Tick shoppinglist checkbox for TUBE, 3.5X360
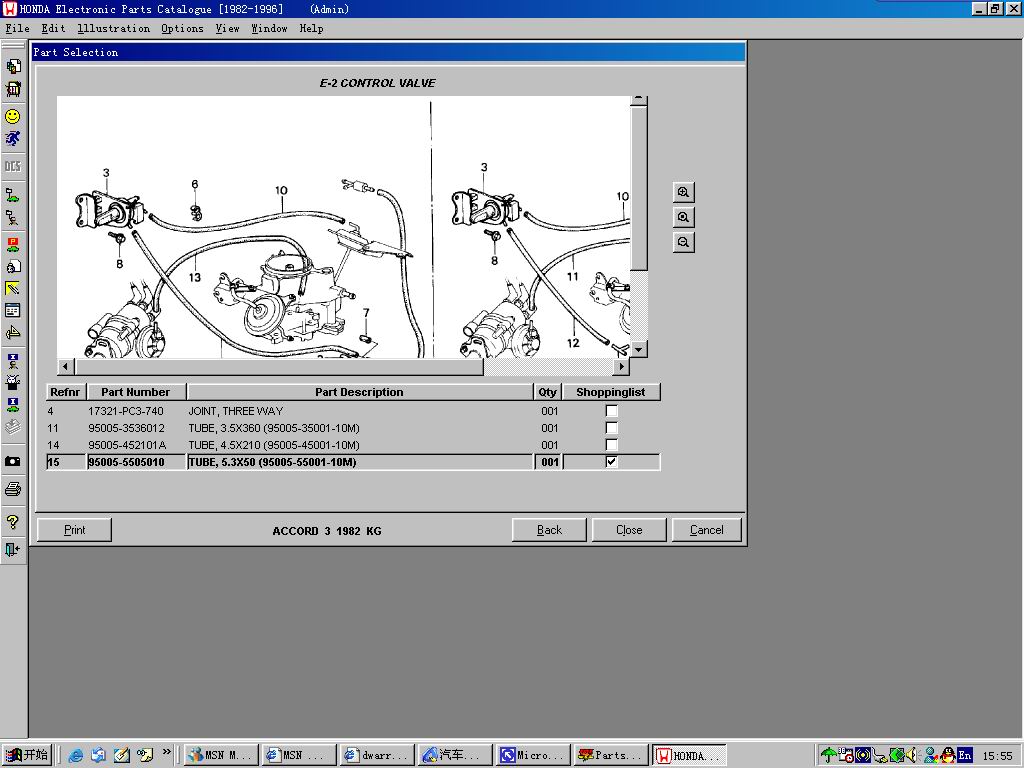This screenshot has width=1024, height=768. coord(611,428)
